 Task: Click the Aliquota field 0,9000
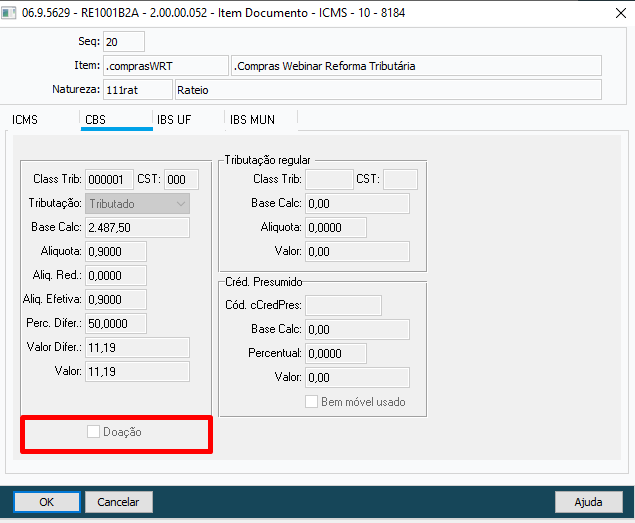[x=116, y=252]
